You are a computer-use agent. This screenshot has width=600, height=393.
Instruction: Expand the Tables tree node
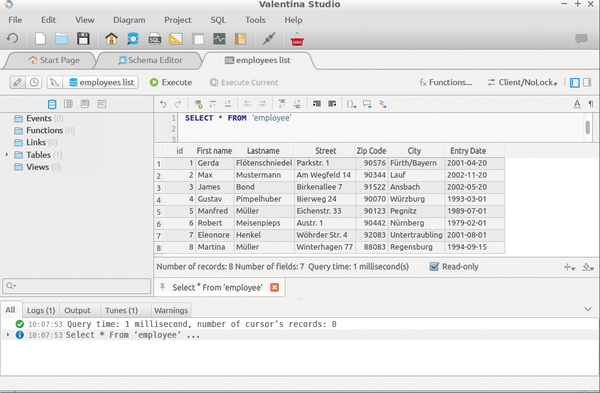(7, 155)
